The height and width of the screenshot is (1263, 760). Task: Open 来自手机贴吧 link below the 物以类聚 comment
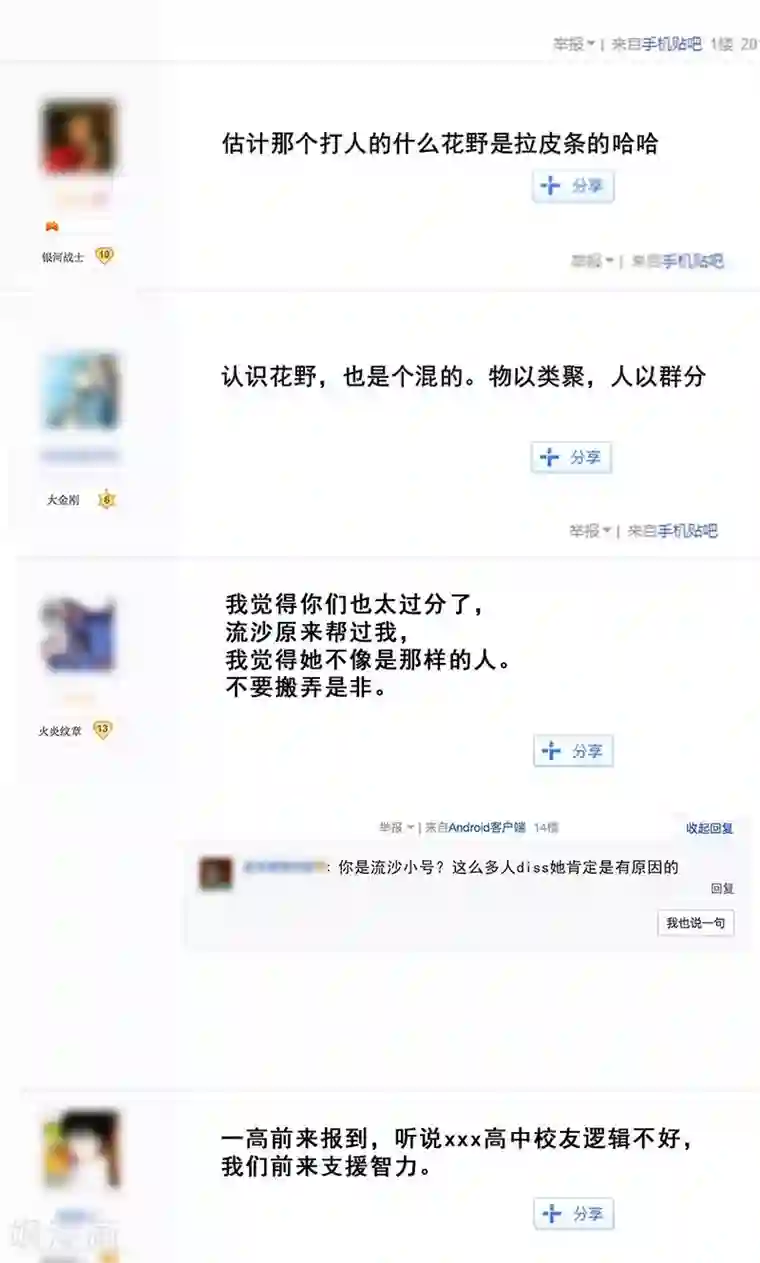pyautogui.click(x=673, y=531)
